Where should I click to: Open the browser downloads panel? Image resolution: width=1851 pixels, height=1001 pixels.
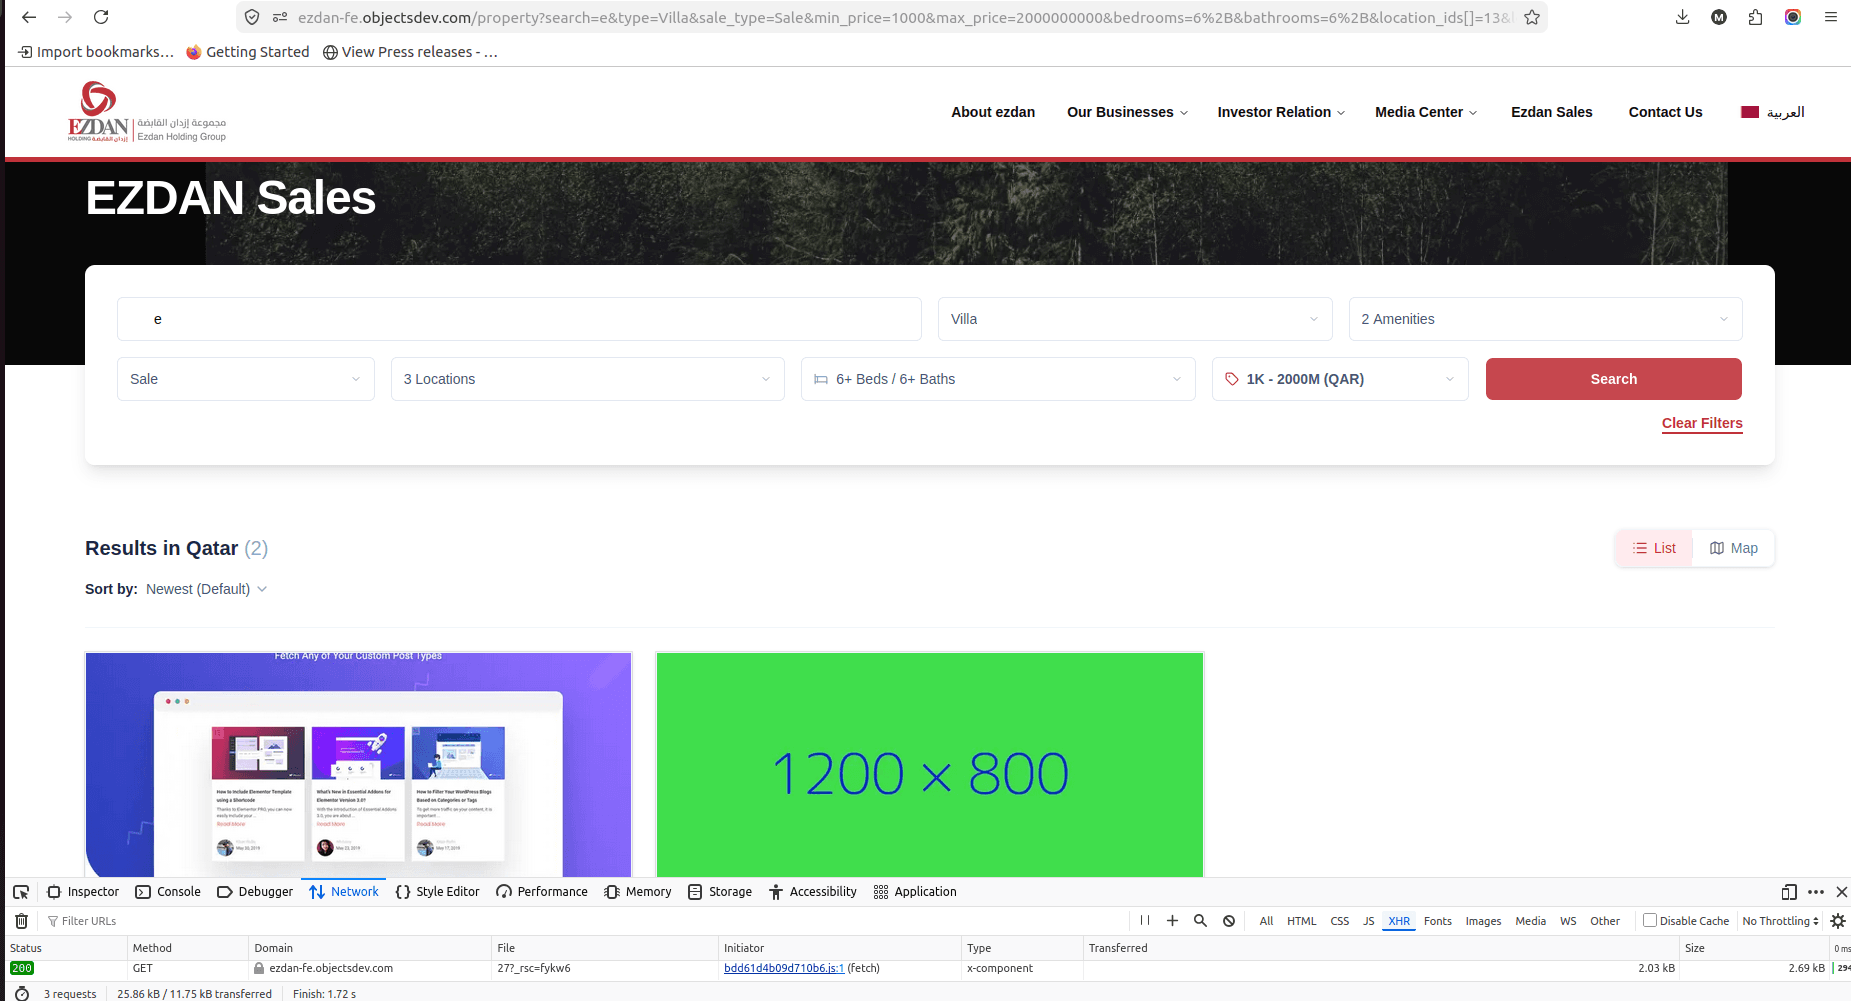(x=1683, y=17)
